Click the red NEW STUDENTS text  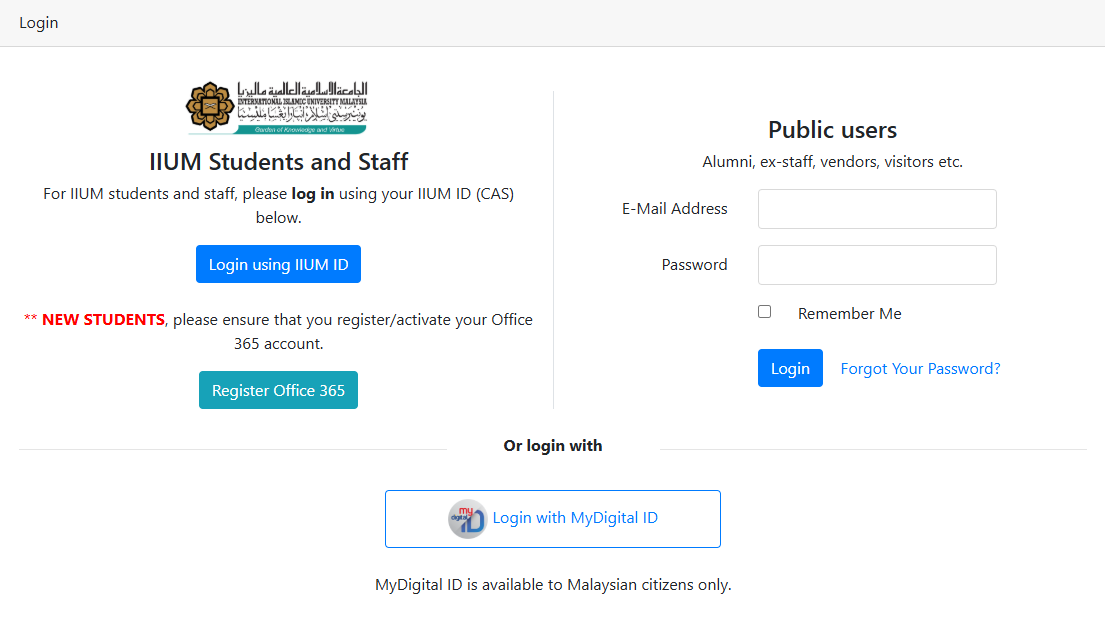tap(101, 319)
